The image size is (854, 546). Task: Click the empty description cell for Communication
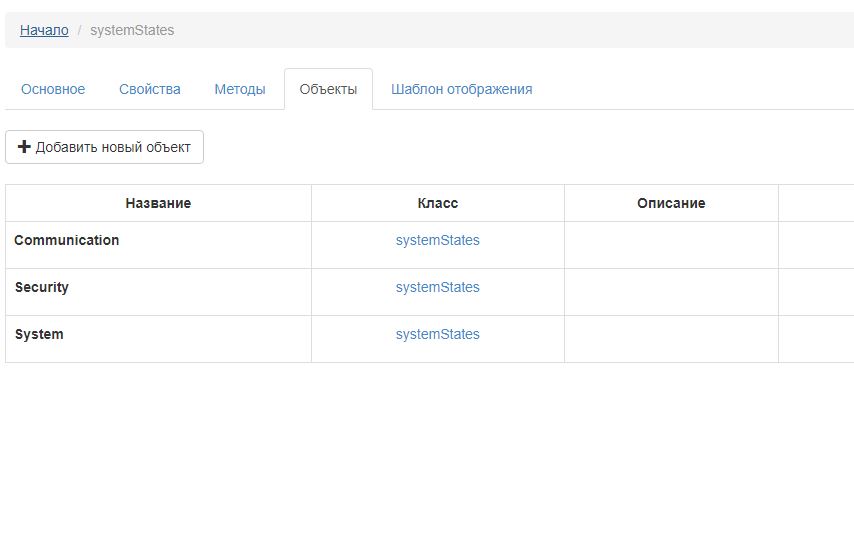pos(671,245)
